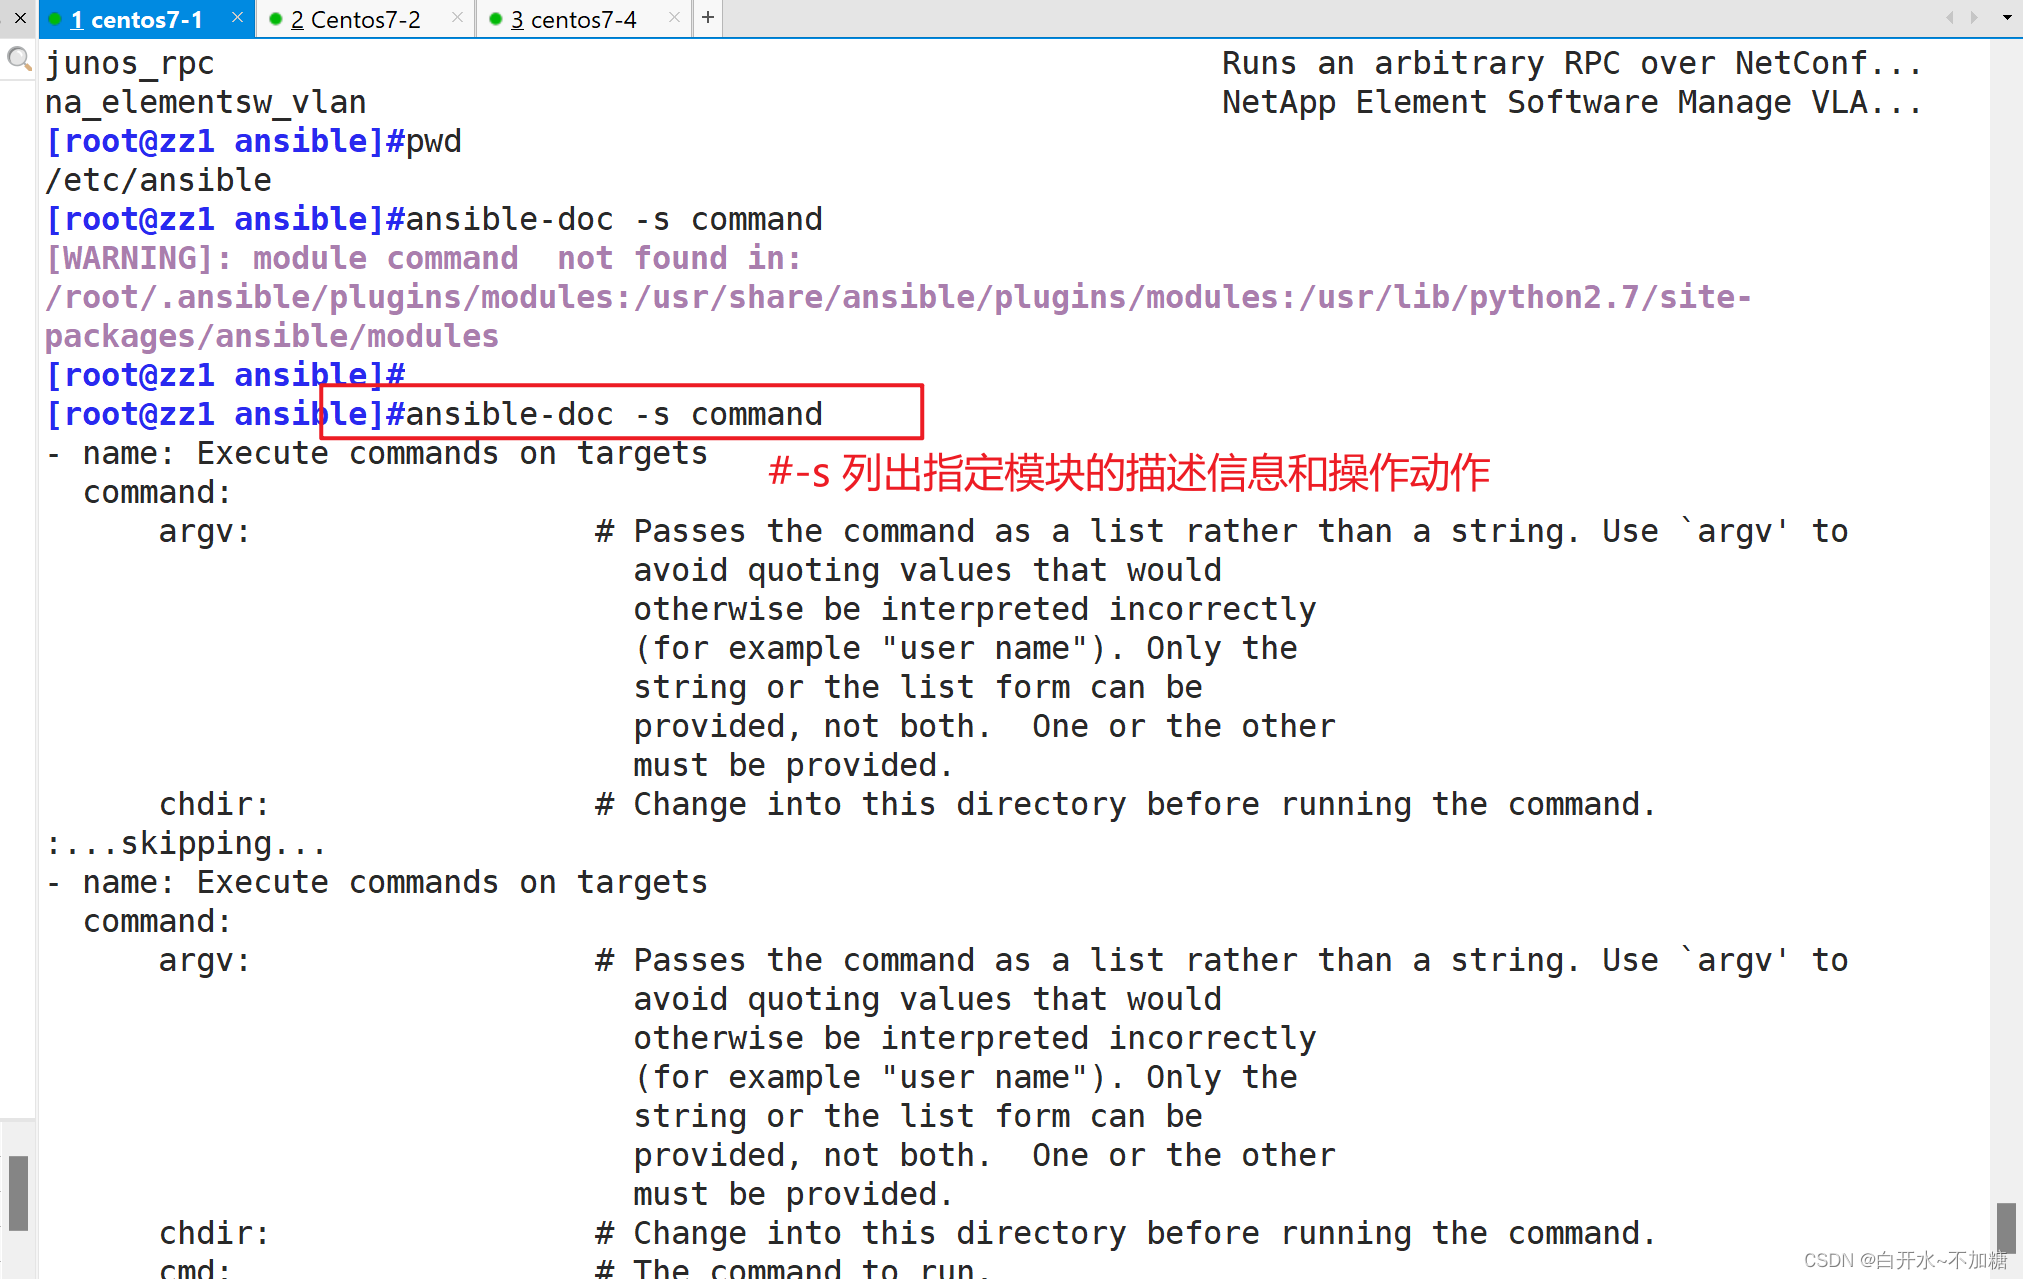Click red-boxed ansible-doc -s command line

613,413
